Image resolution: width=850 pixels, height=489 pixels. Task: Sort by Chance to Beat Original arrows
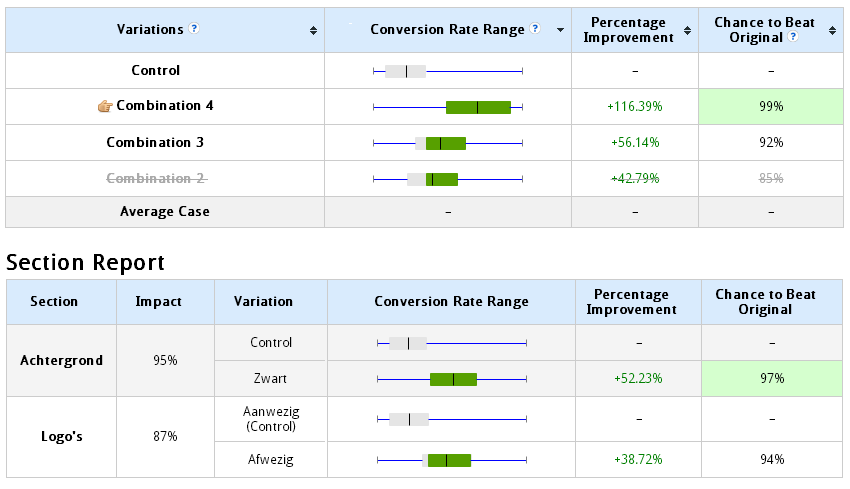click(833, 30)
